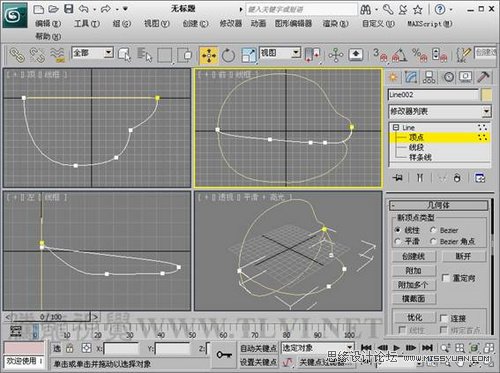The image size is (500, 373).
Task: Open Select by Name list
Action: pyautogui.click(x=145, y=55)
